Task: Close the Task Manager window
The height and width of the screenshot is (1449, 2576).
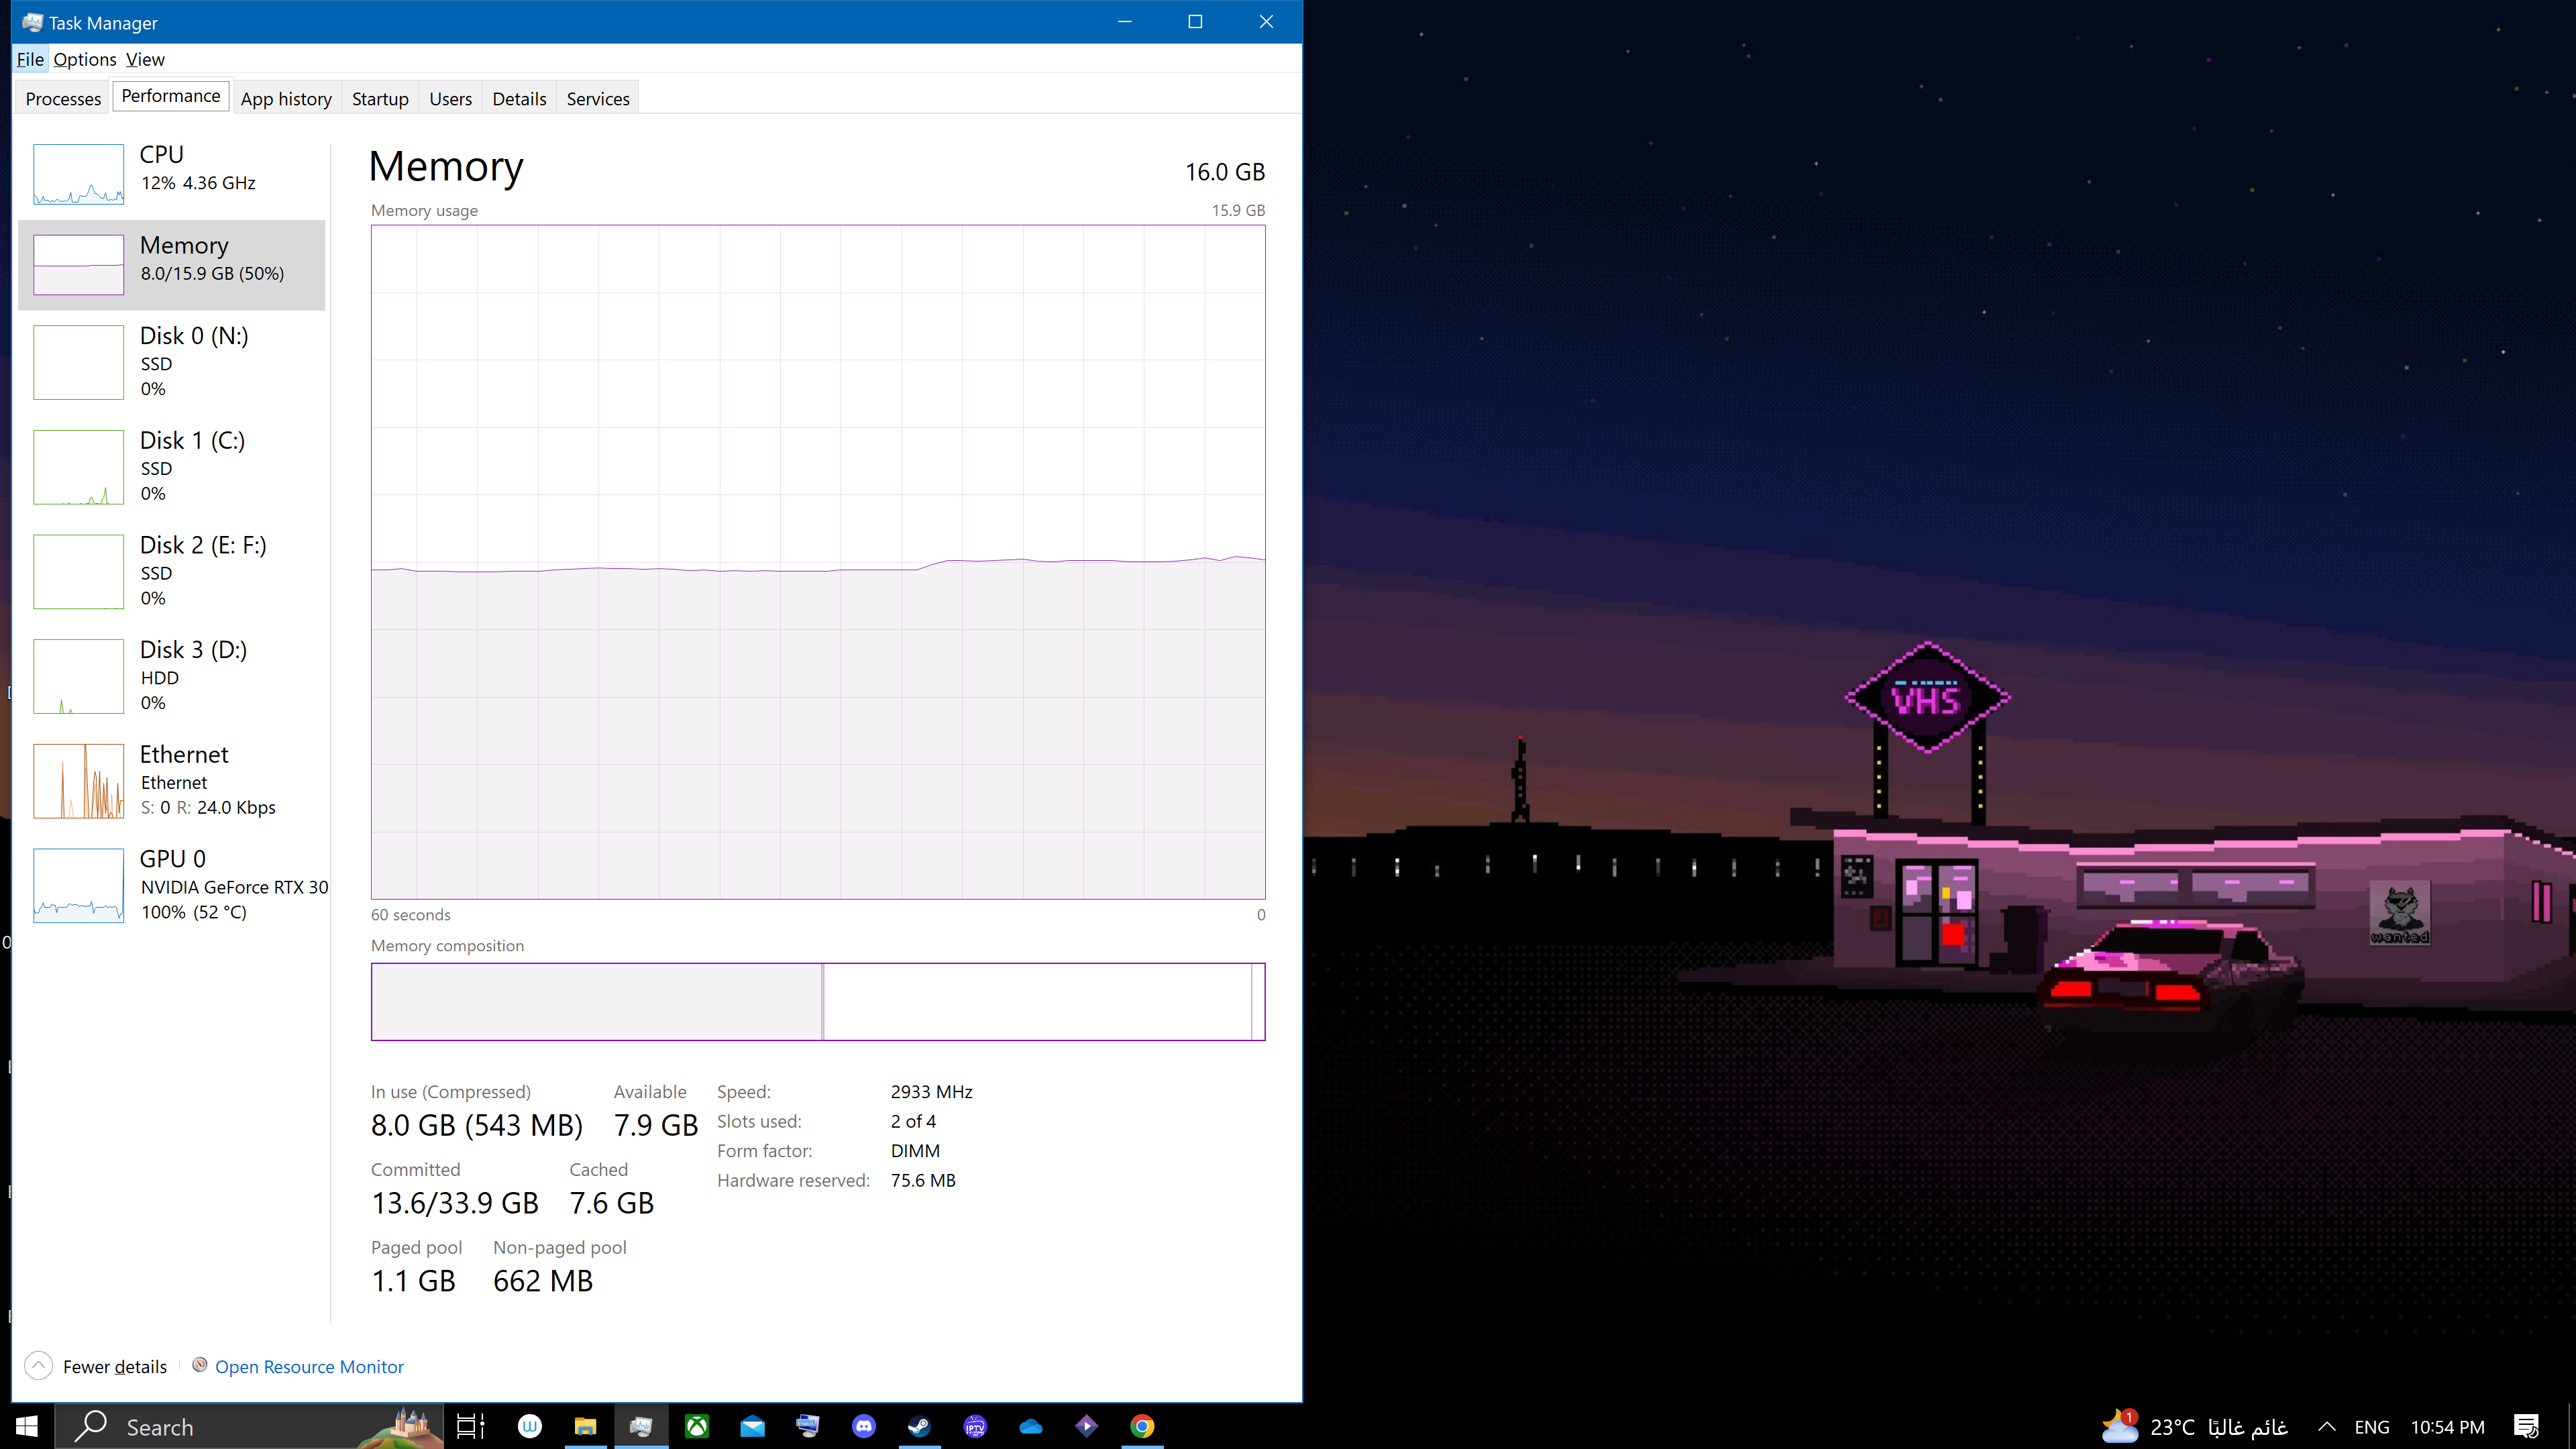Action: (x=1266, y=22)
